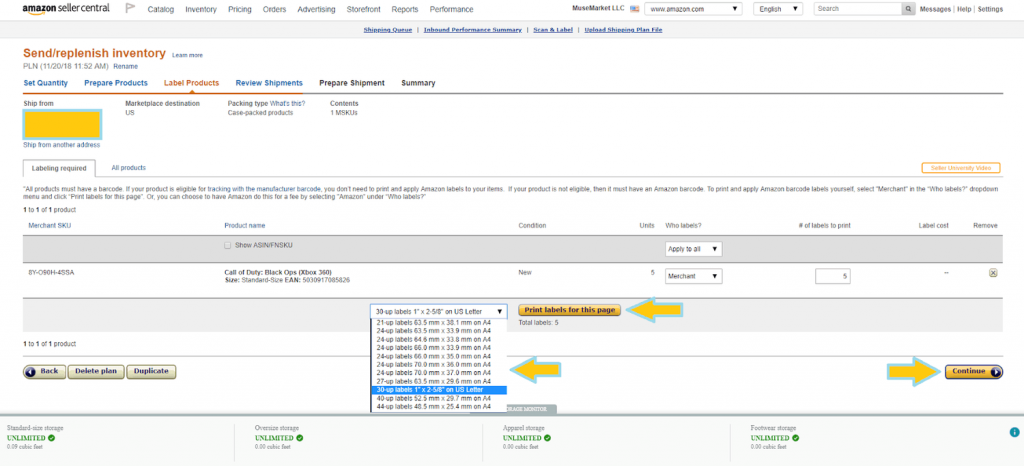Open the Catalog menu
The width and height of the screenshot is (1024, 466).
tap(161, 10)
